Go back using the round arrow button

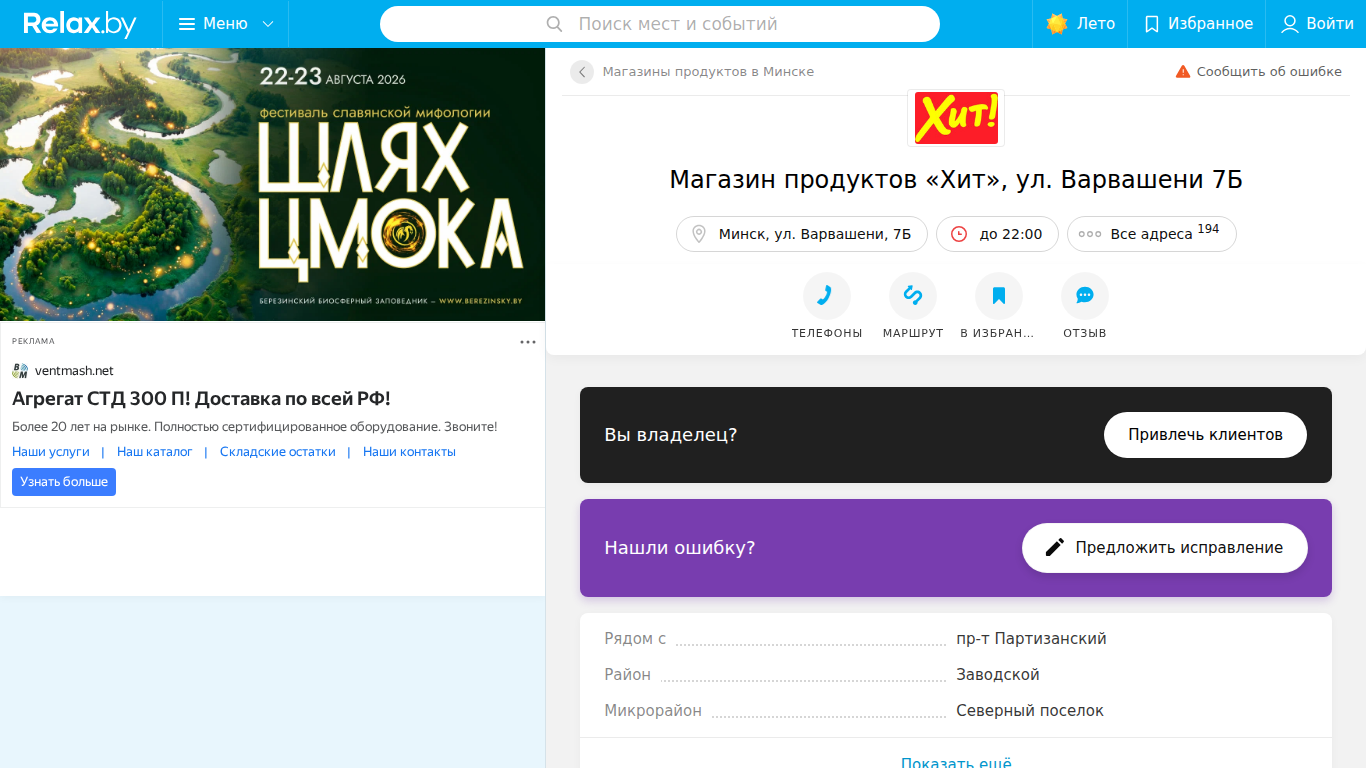(x=582, y=72)
